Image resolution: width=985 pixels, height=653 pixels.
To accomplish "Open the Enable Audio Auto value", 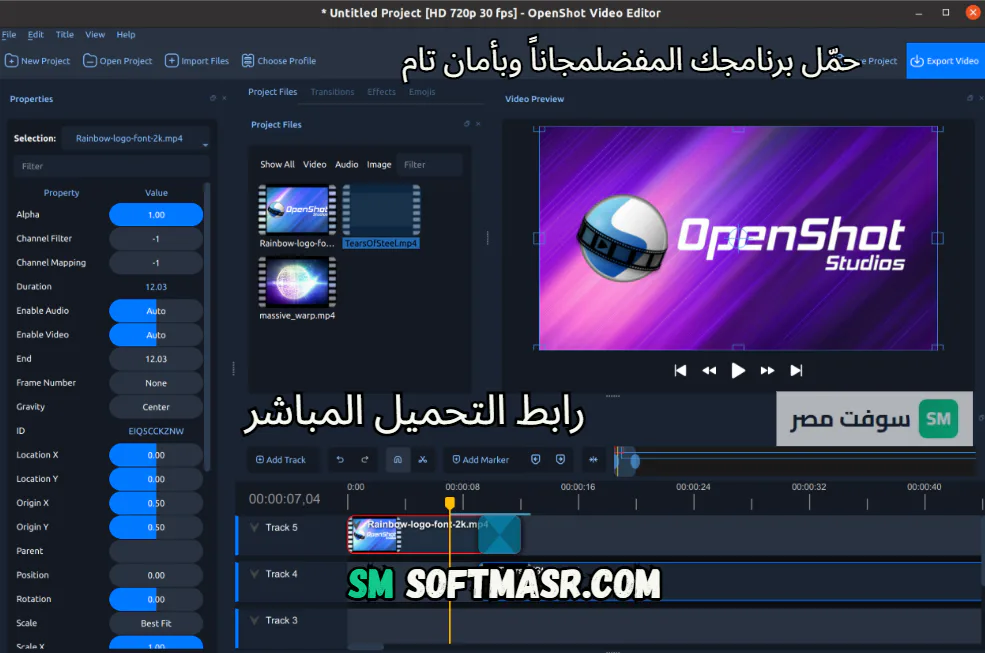I will [156, 311].
